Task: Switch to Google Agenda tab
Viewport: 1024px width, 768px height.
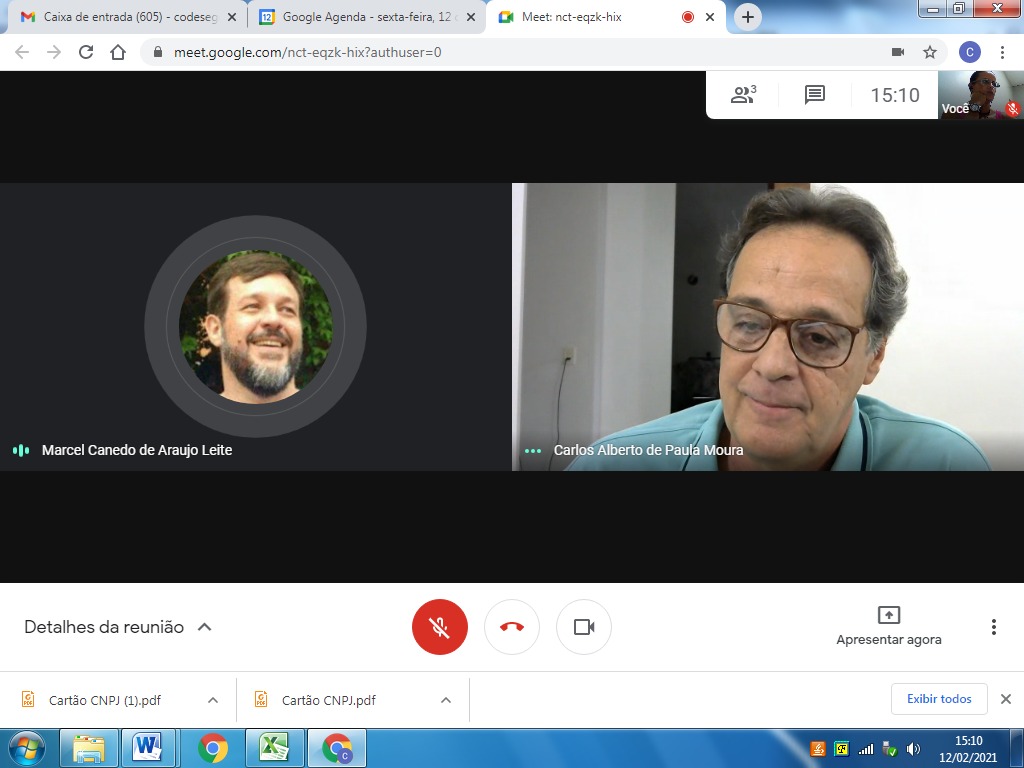Action: (366, 17)
